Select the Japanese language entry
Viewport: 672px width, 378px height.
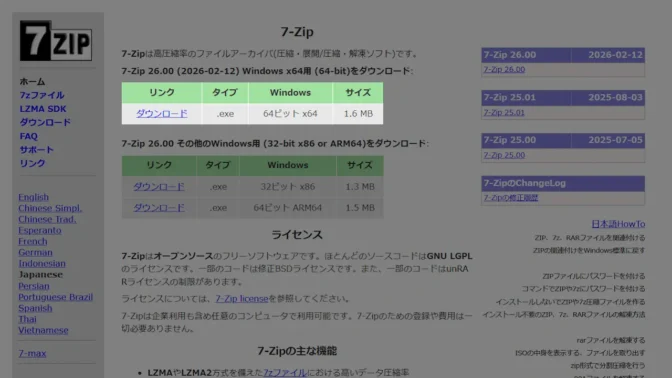[x=40, y=275]
